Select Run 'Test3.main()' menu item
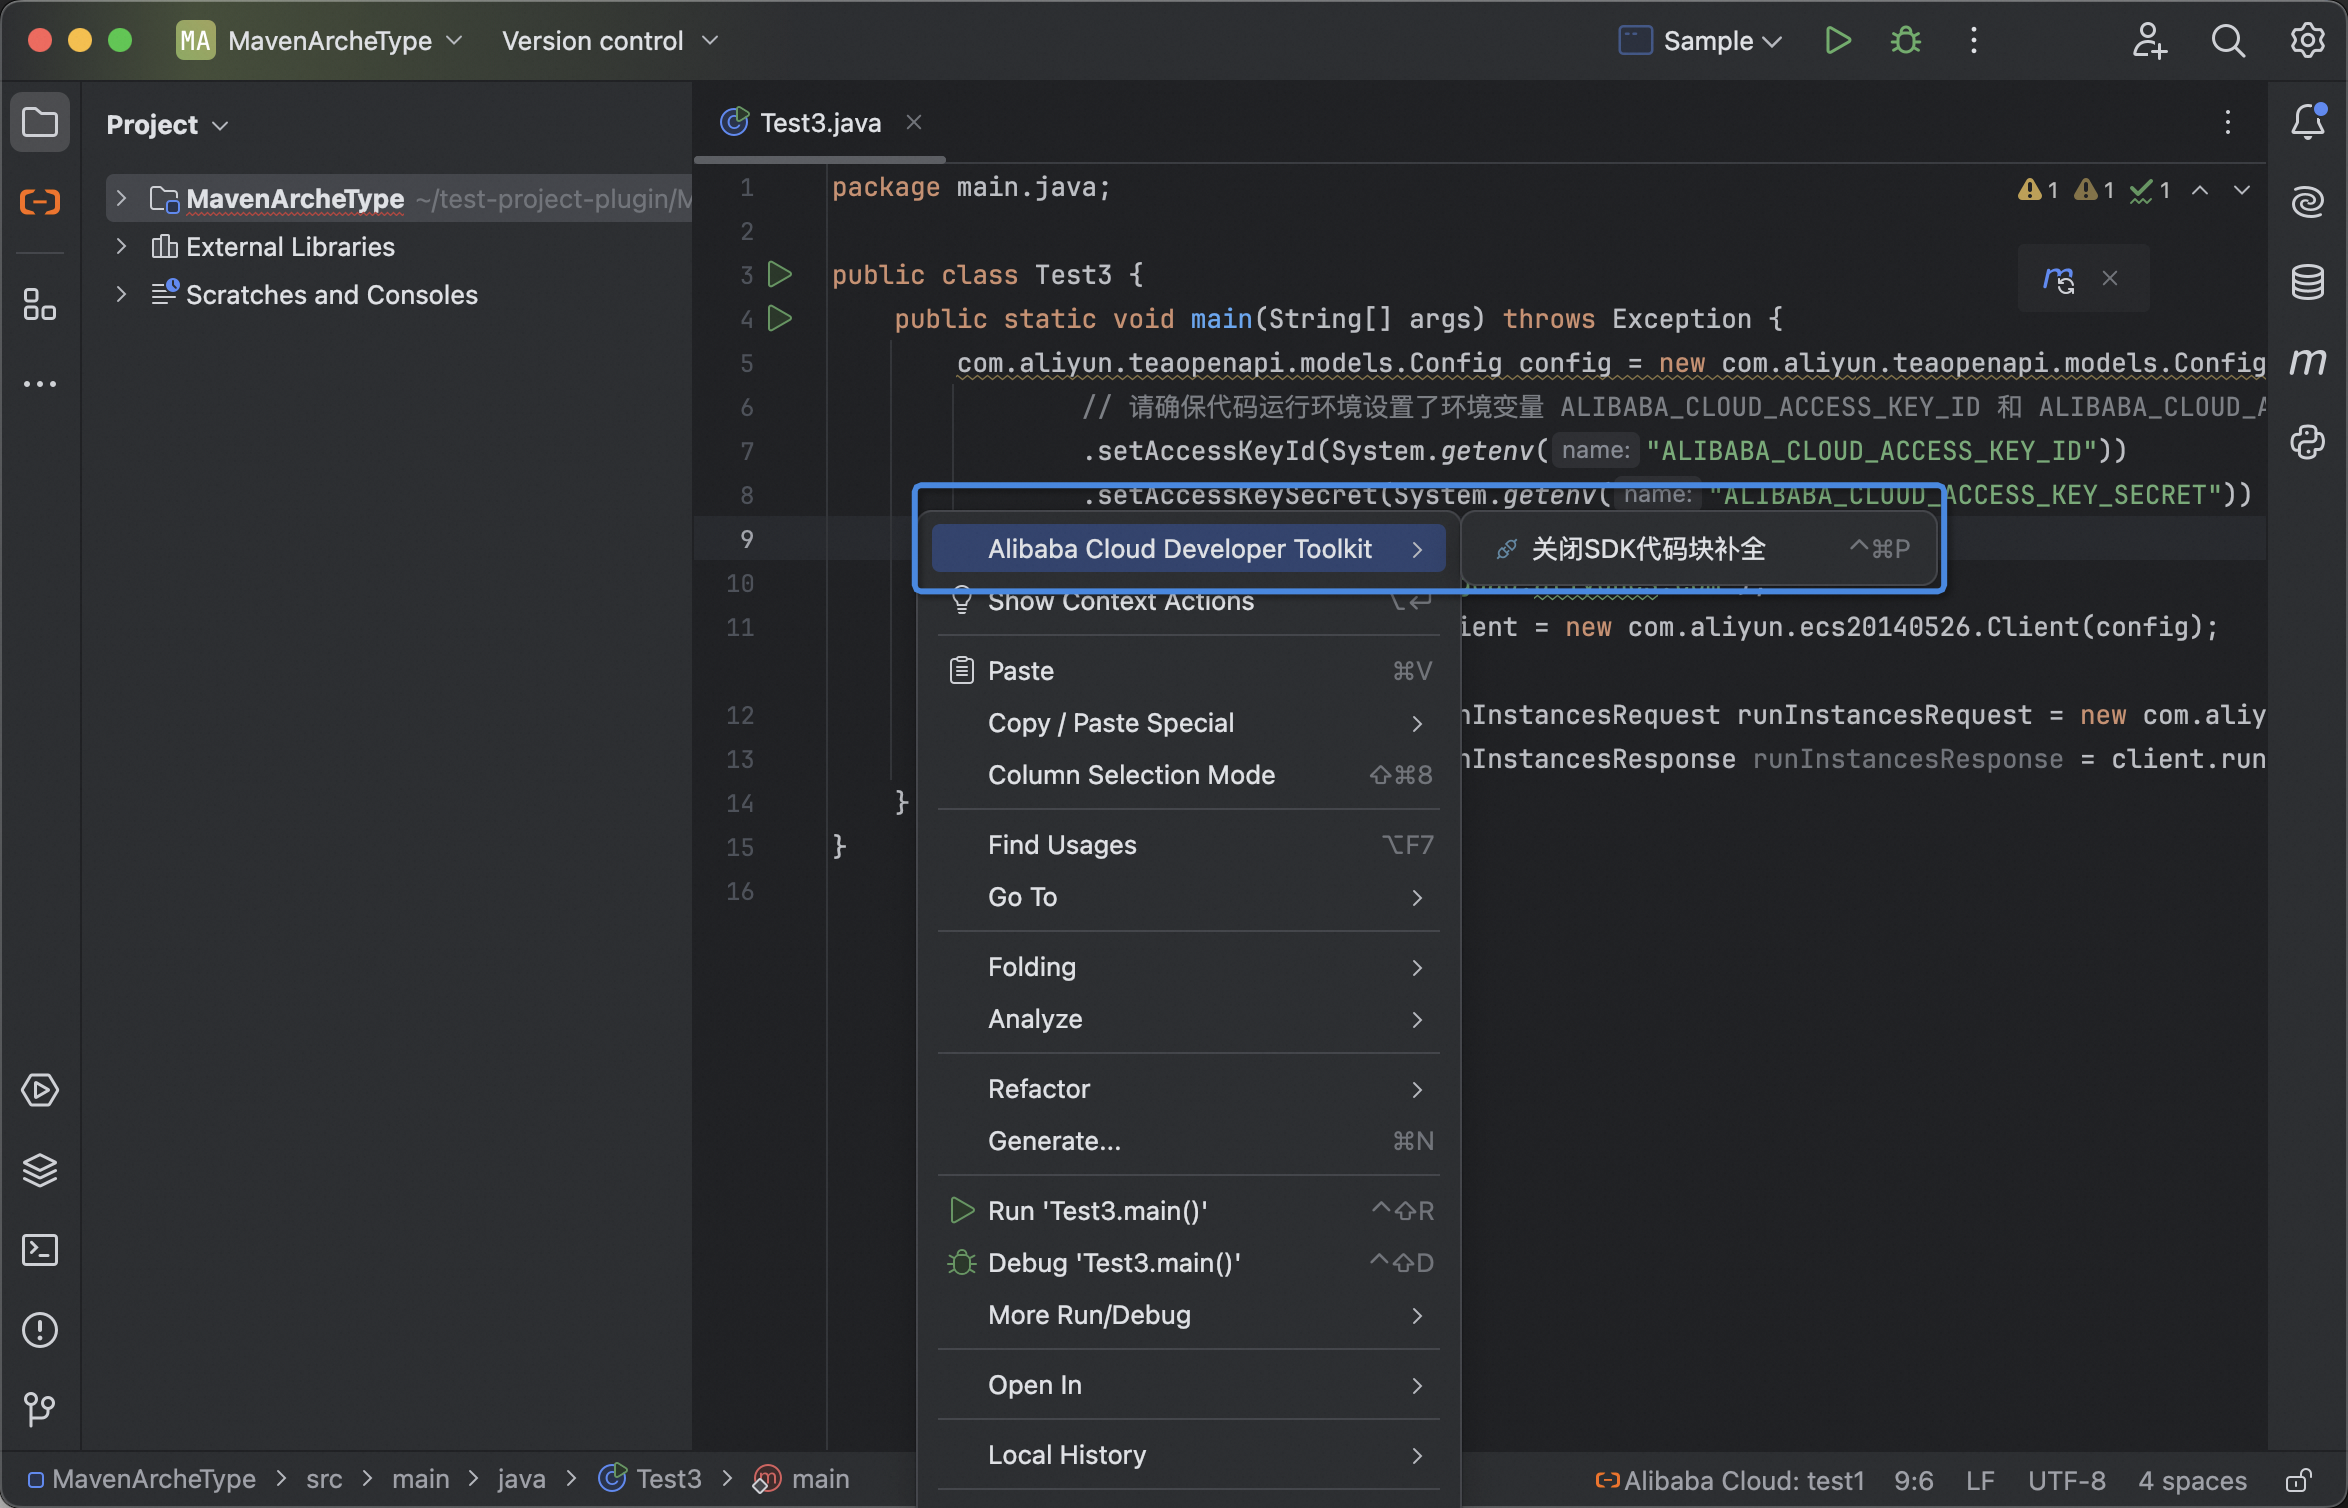 point(1188,1211)
